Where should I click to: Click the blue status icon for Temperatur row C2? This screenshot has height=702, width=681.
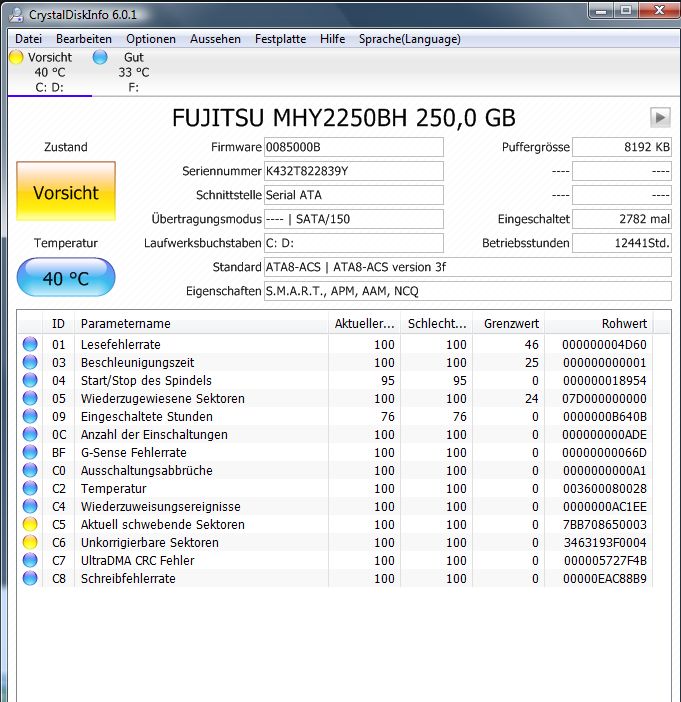(30, 488)
